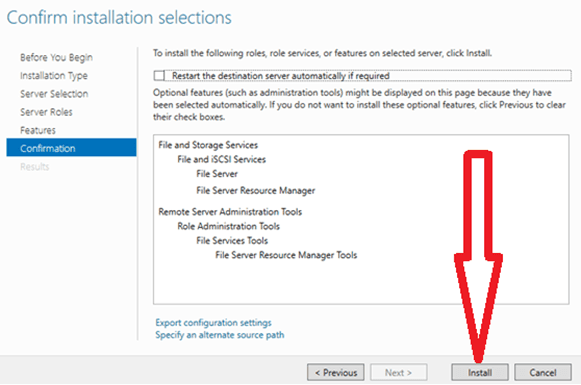
Task: Open Specify an alternate source path link
Action: [220, 335]
